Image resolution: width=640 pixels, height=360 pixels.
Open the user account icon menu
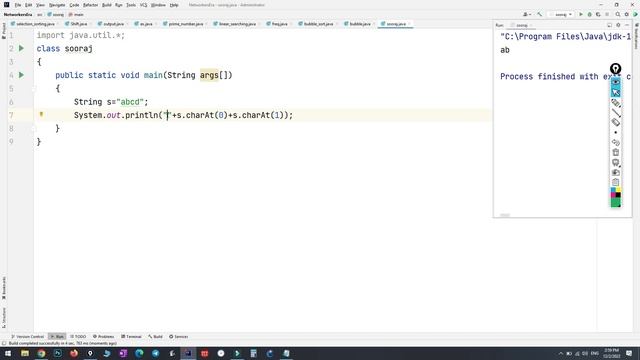[x=527, y=14]
